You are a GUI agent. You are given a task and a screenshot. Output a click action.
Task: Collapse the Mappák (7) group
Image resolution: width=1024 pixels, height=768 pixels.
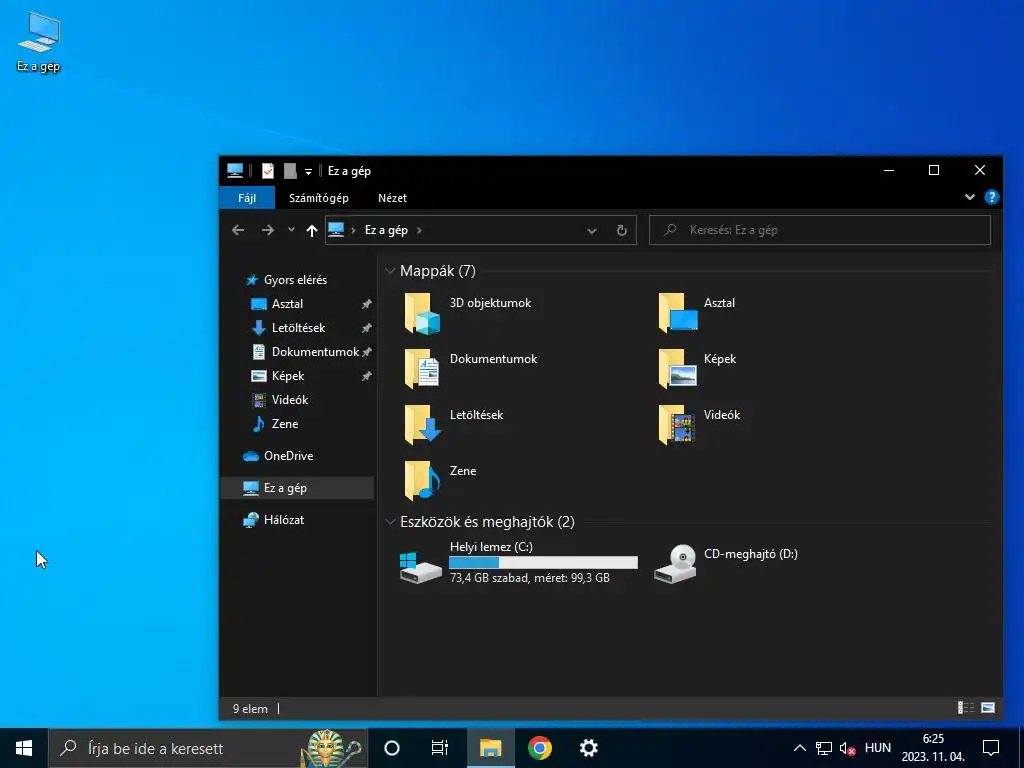[x=390, y=271]
